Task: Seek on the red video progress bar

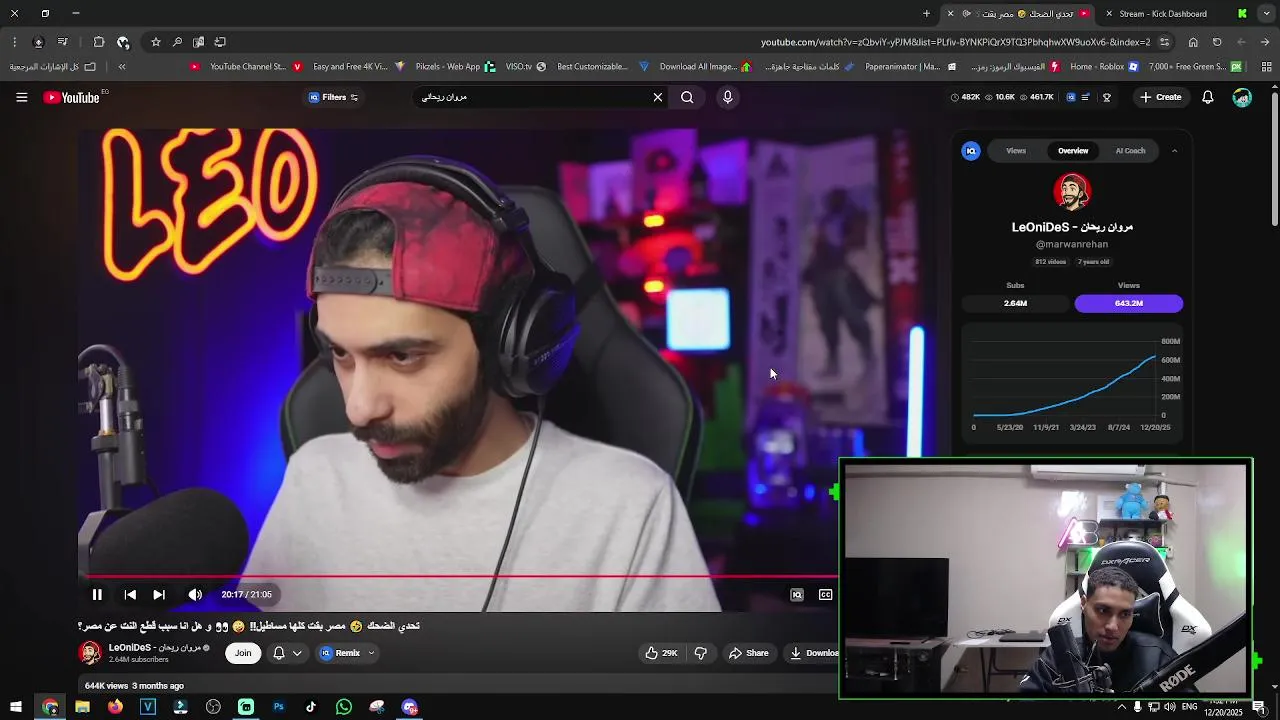Action: [457, 576]
